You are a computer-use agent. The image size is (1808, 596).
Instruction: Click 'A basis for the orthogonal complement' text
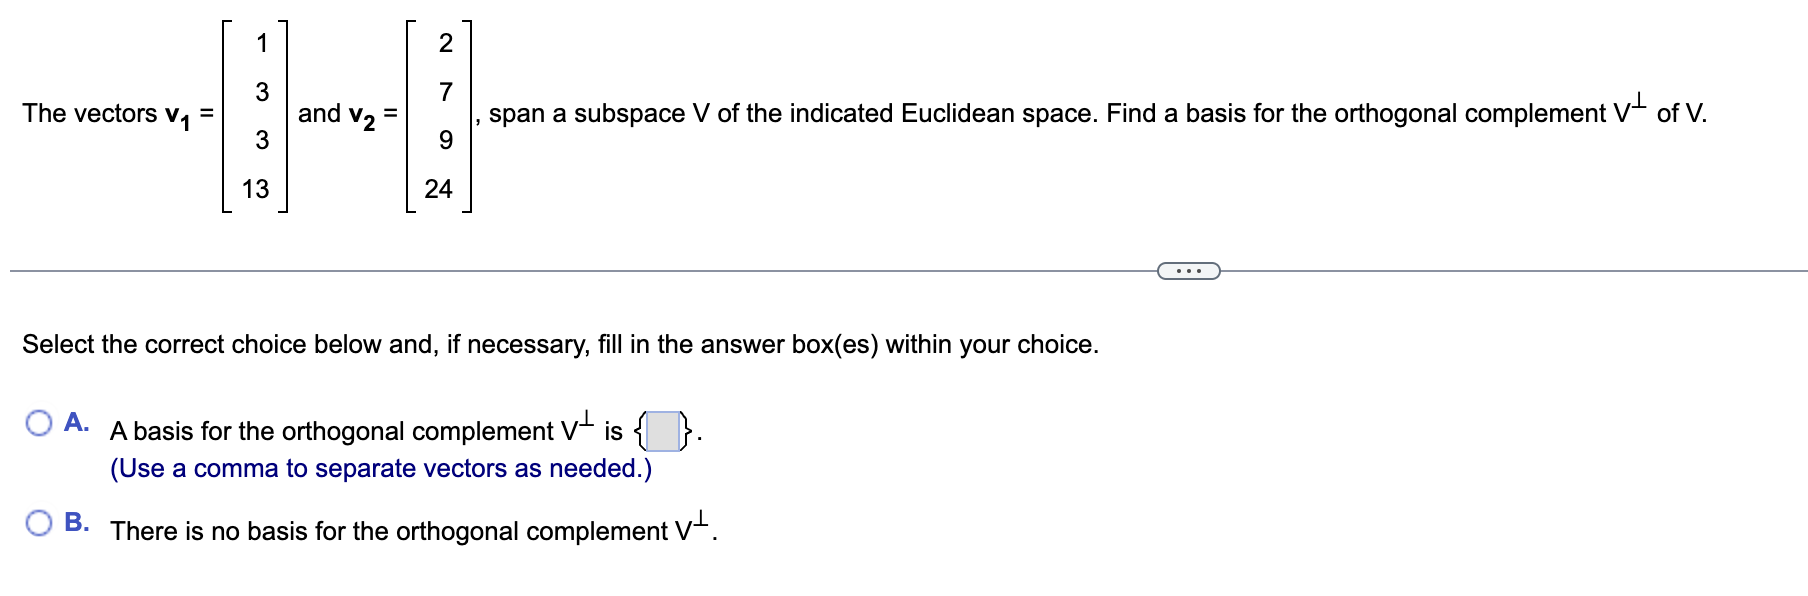point(330,430)
